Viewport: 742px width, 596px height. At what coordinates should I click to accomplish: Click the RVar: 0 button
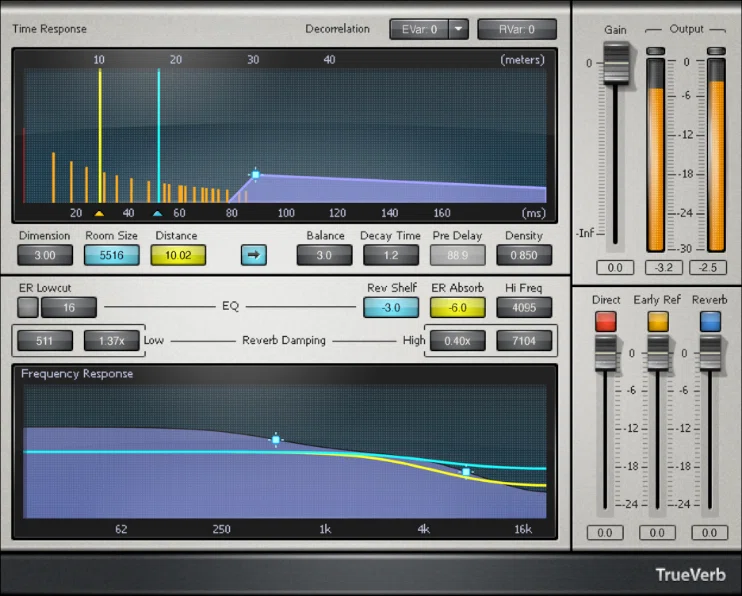point(517,29)
